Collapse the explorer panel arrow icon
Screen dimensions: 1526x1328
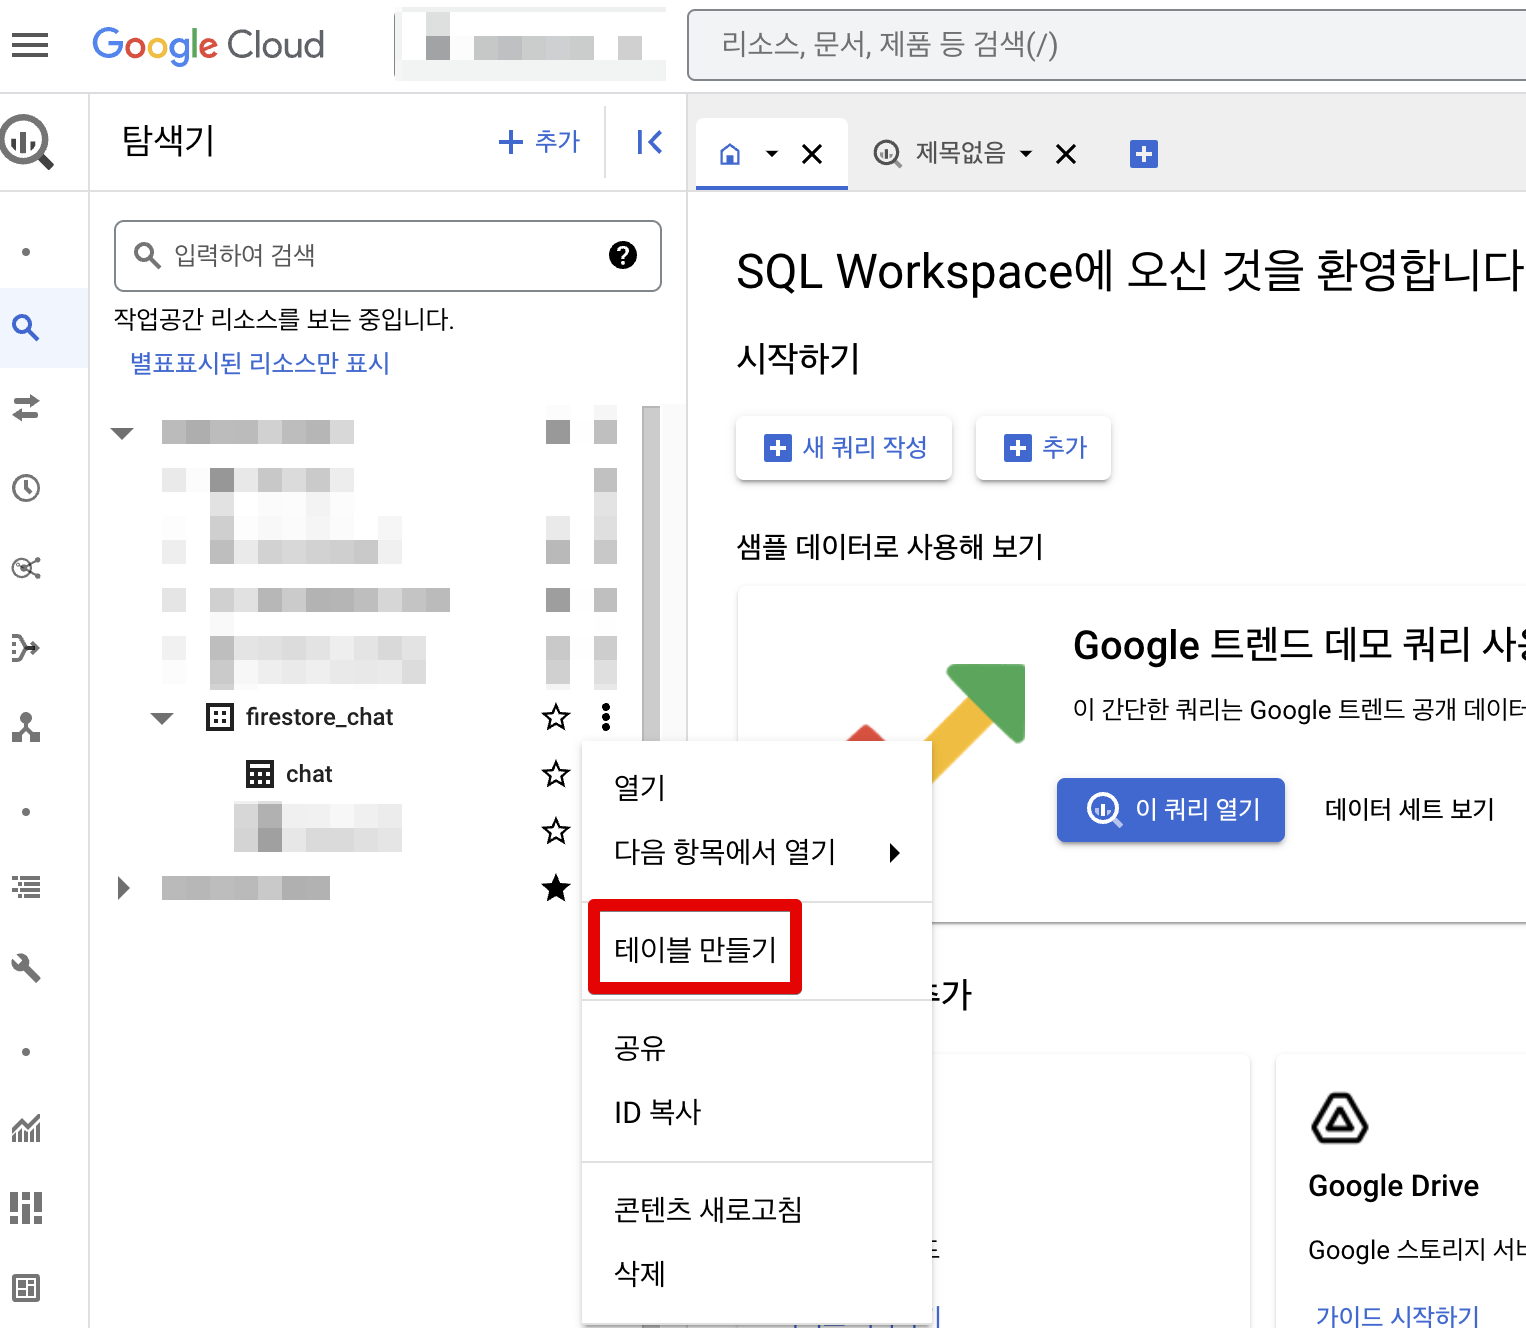649,142
